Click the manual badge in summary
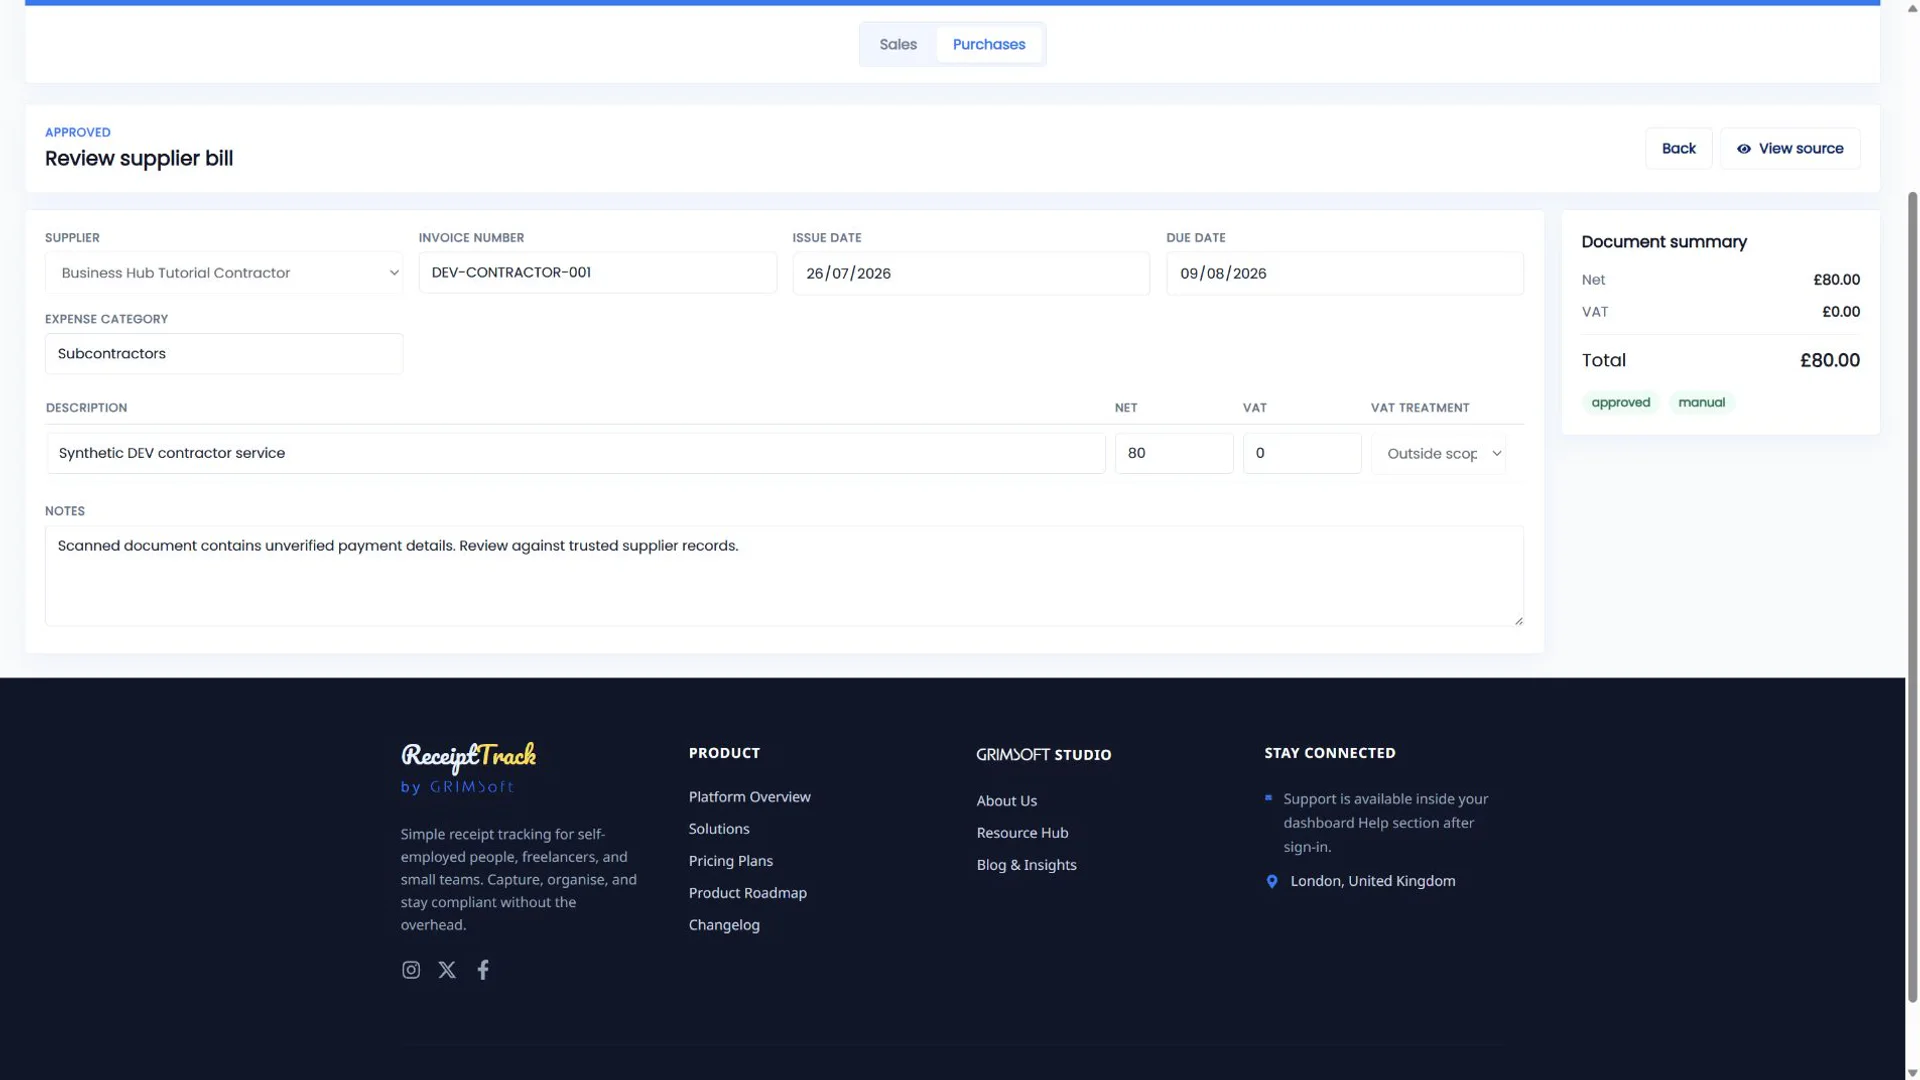The width and height of the screenshot is (1920, 1080). [x=1701, y=403]
